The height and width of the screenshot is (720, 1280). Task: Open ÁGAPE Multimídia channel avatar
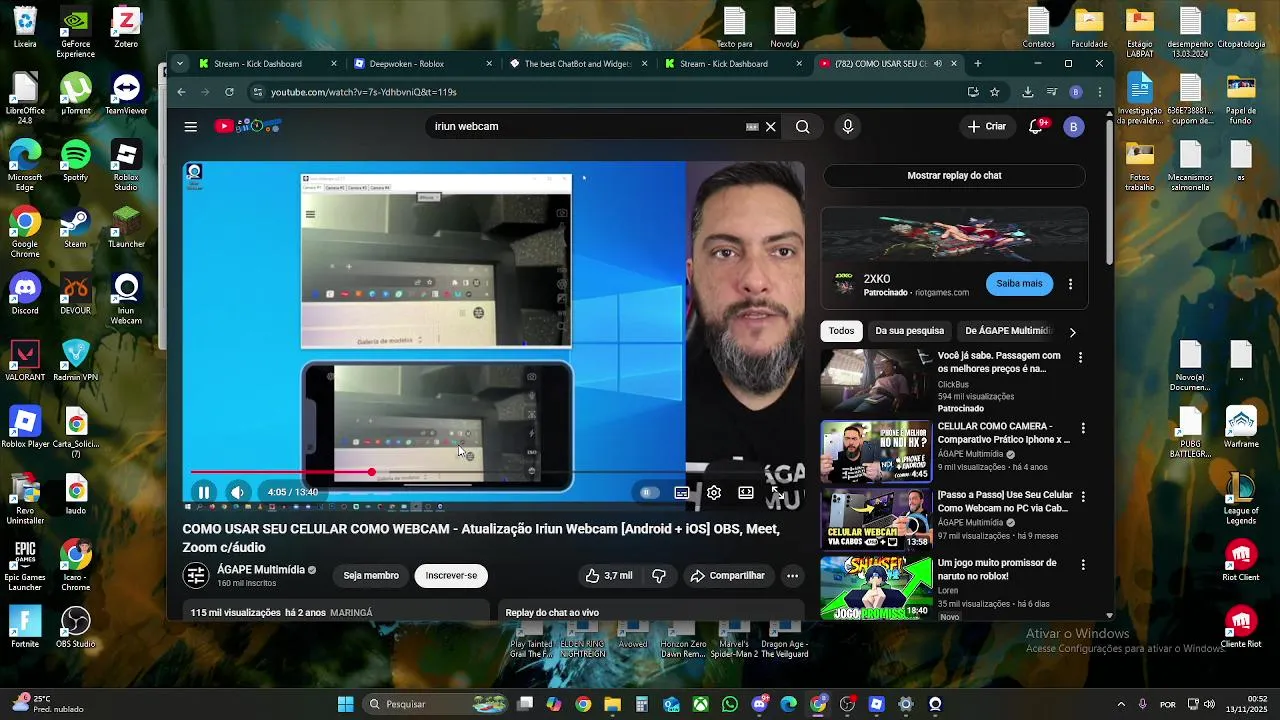point(196,575)
